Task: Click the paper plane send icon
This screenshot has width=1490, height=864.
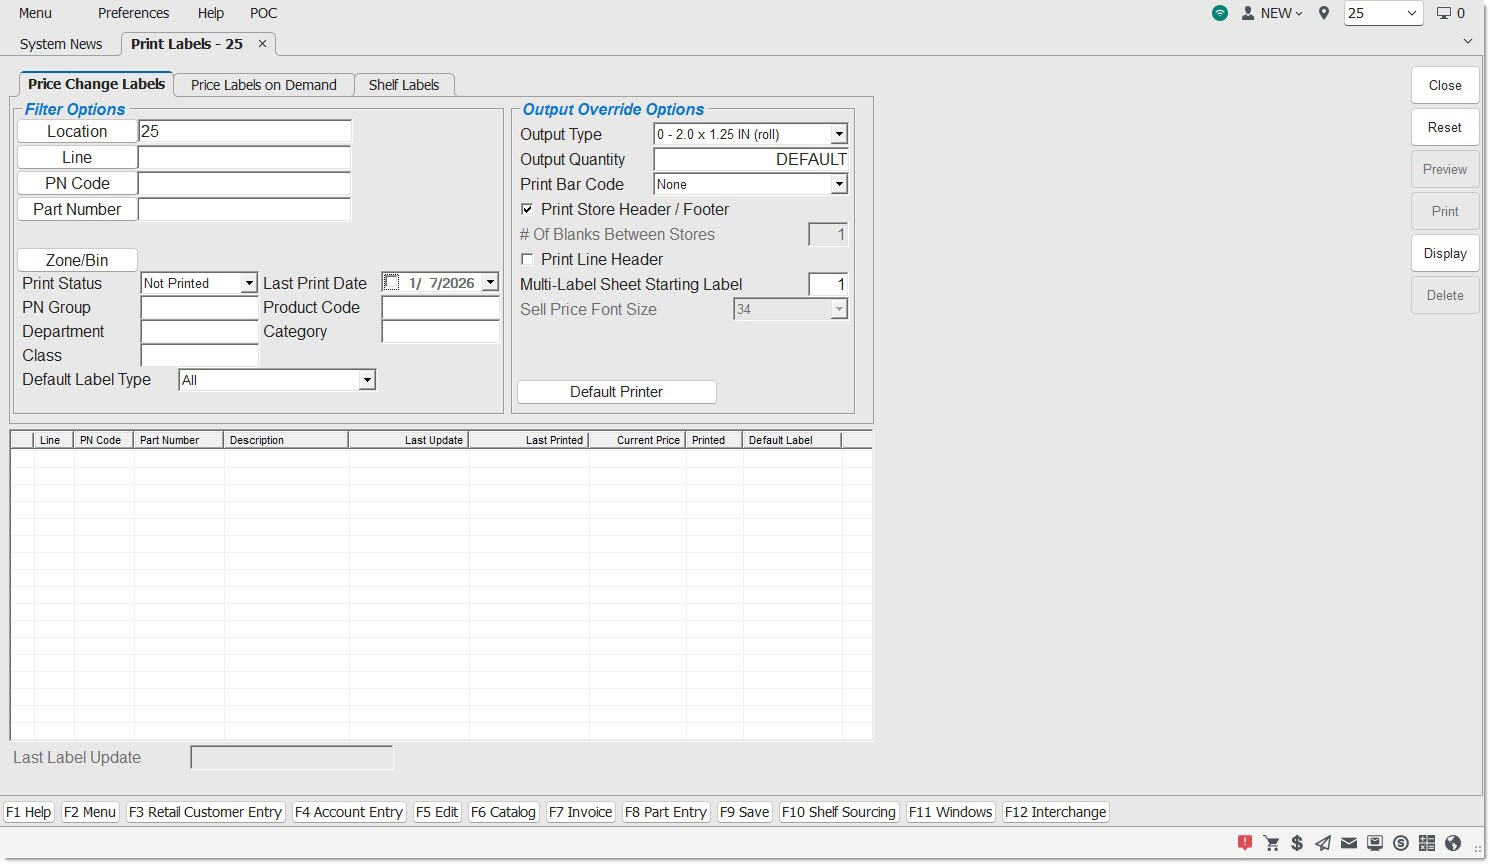Action: tap(1323, 843)
